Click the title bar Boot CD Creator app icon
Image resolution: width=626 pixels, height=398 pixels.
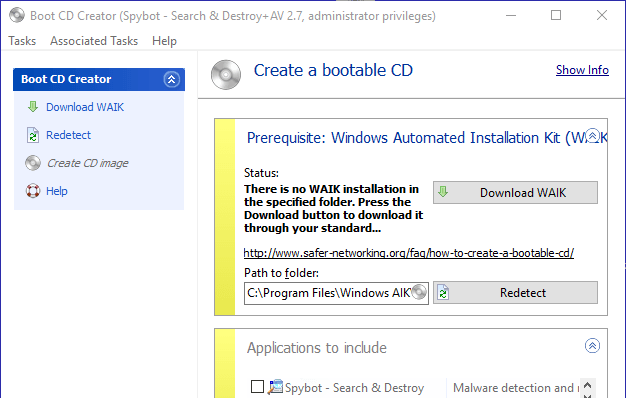tap(17, 15)
